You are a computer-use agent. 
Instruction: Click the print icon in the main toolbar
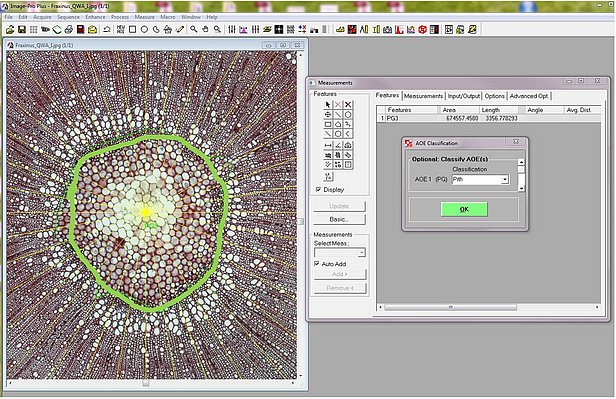69,29
